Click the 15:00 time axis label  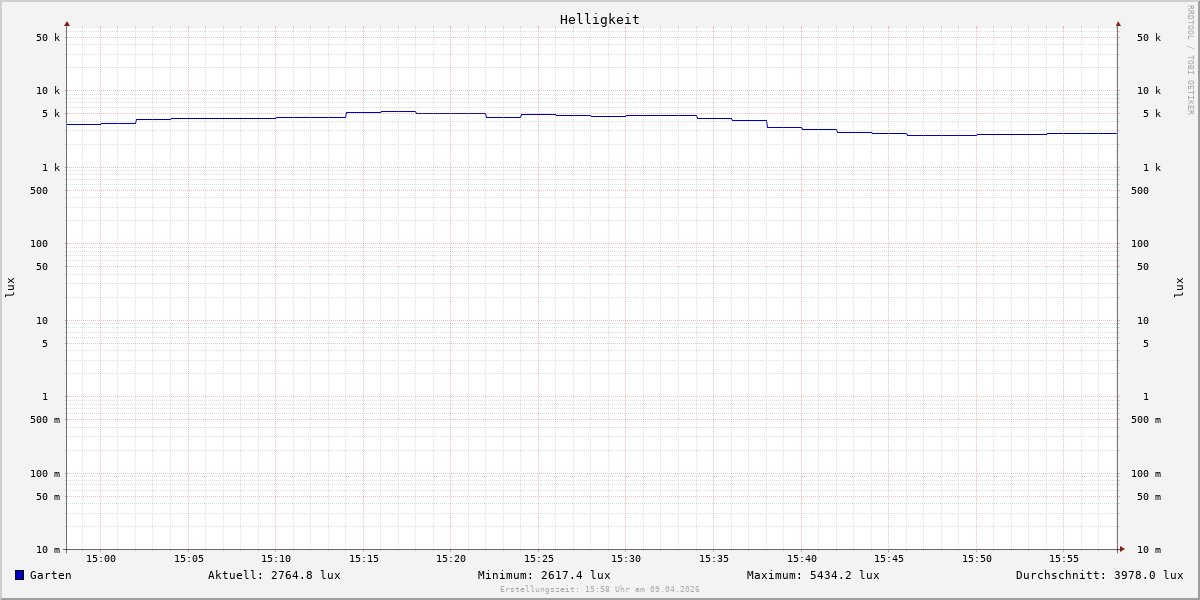(101, 558)
